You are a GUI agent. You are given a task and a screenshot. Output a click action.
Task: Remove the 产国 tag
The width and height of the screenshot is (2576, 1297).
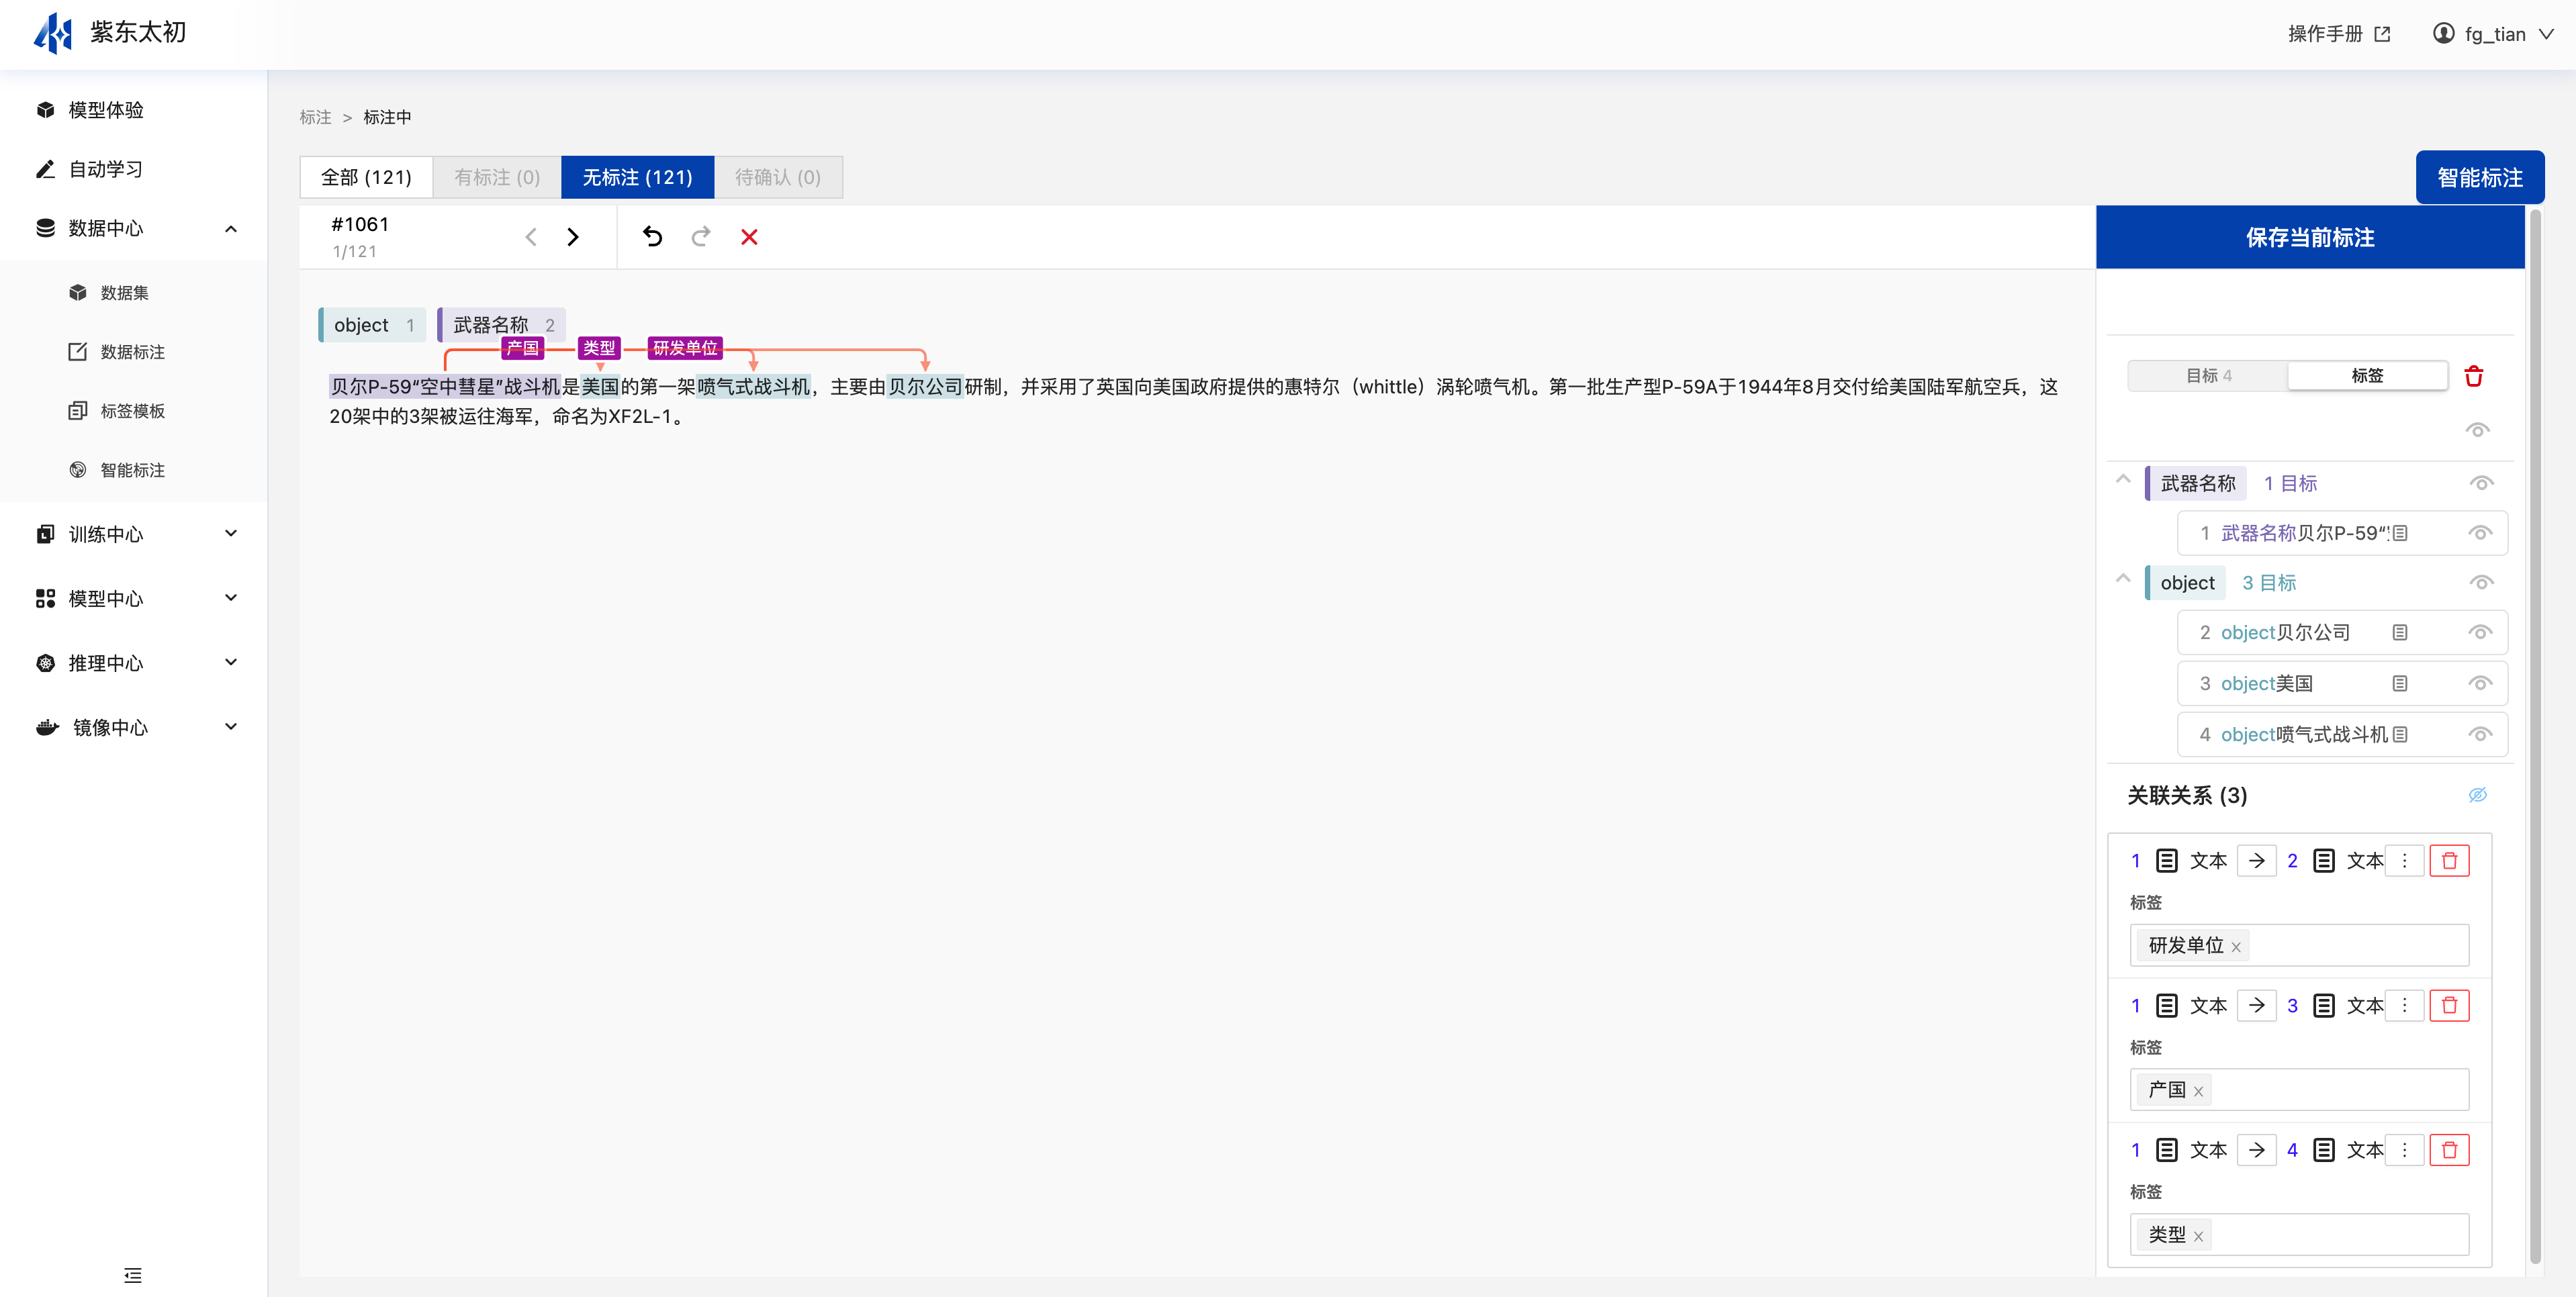coord(2198,1092)
